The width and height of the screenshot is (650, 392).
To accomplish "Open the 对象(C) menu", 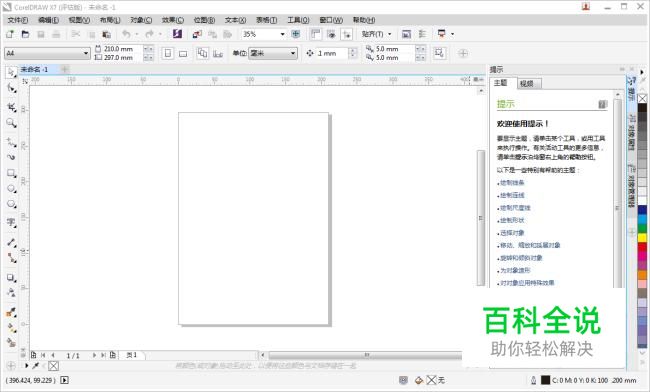I will [141, 20].
